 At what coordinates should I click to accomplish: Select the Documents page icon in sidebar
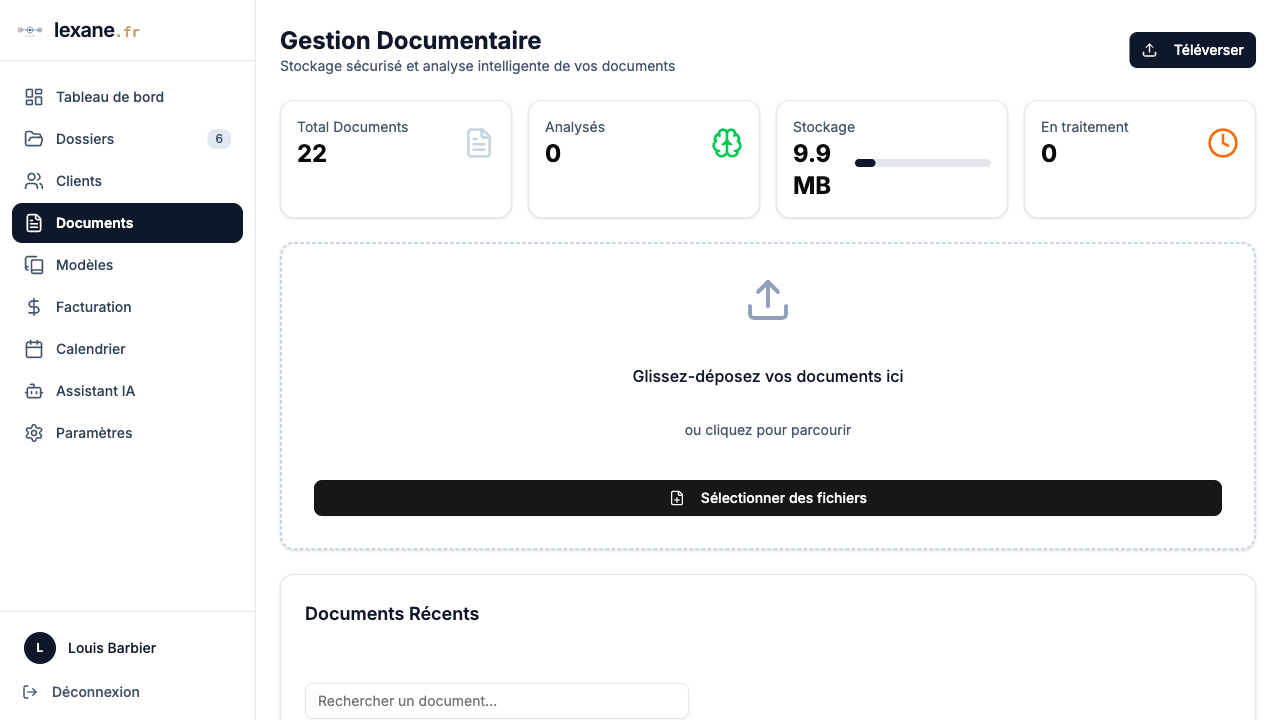(33, 222)
